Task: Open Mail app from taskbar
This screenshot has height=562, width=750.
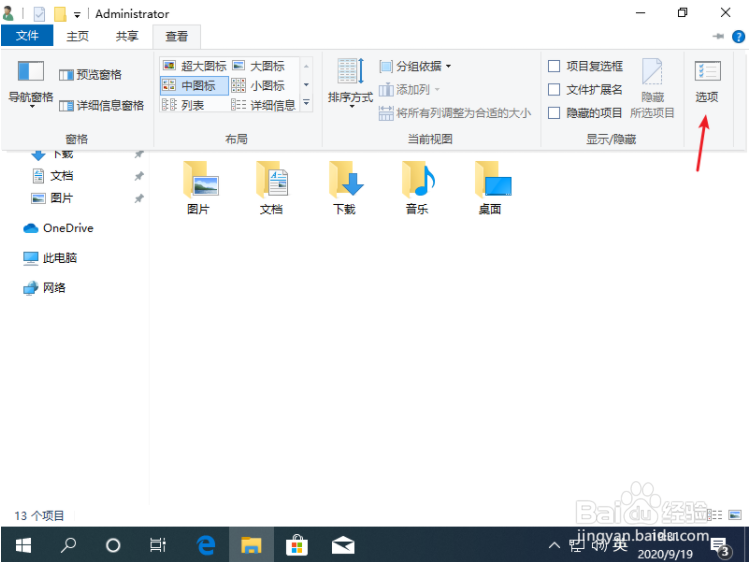Action: [343, 545]
